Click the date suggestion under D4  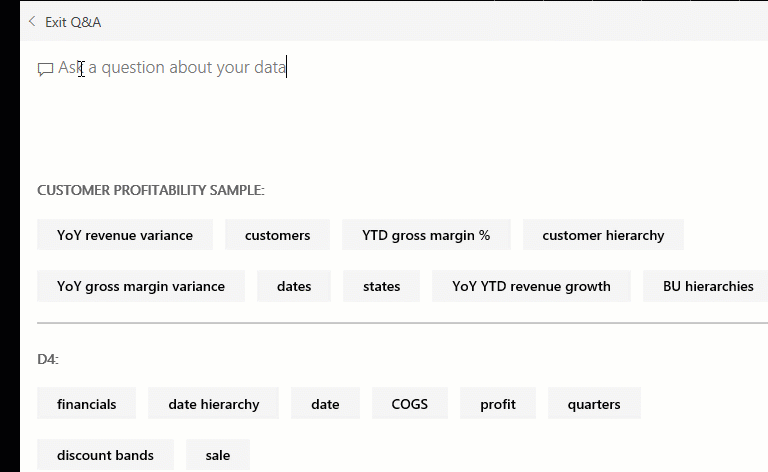coord(325,404)
